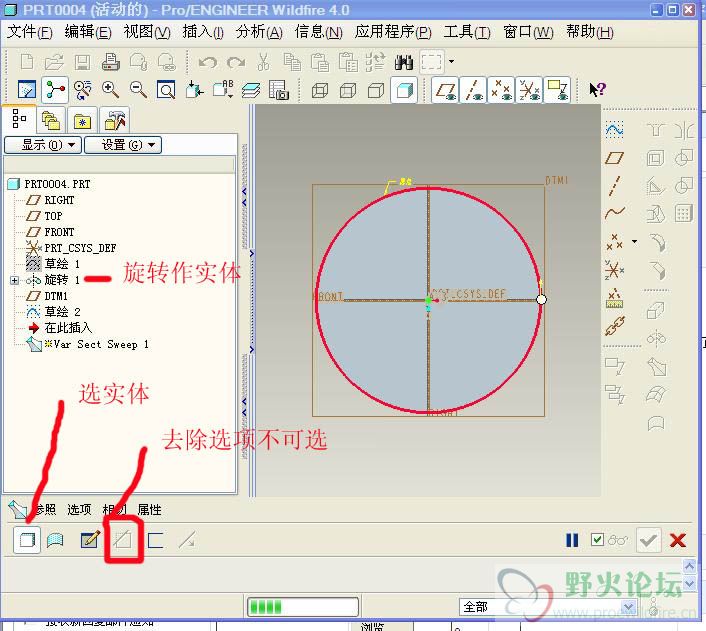Toggle datum planes display
The image size is (706, 631).
[x=445, y=90]
